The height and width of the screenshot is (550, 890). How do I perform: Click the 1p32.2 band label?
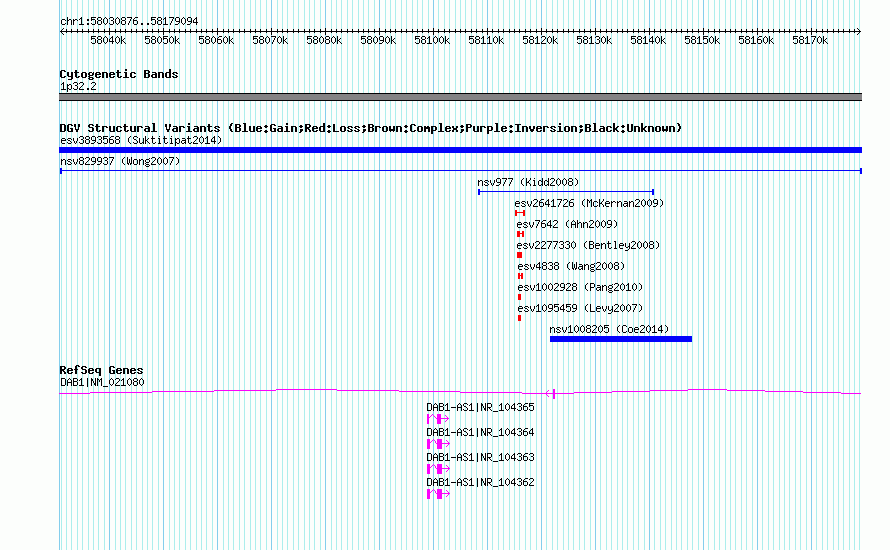(78, 86)
